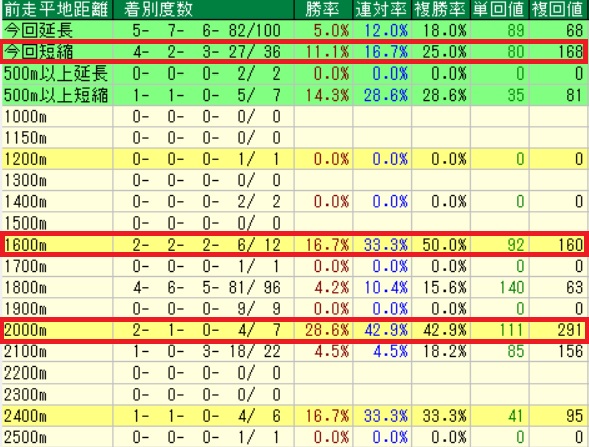Select the 2400m row label
The image size is (589, 447).
tap(25, 416)
